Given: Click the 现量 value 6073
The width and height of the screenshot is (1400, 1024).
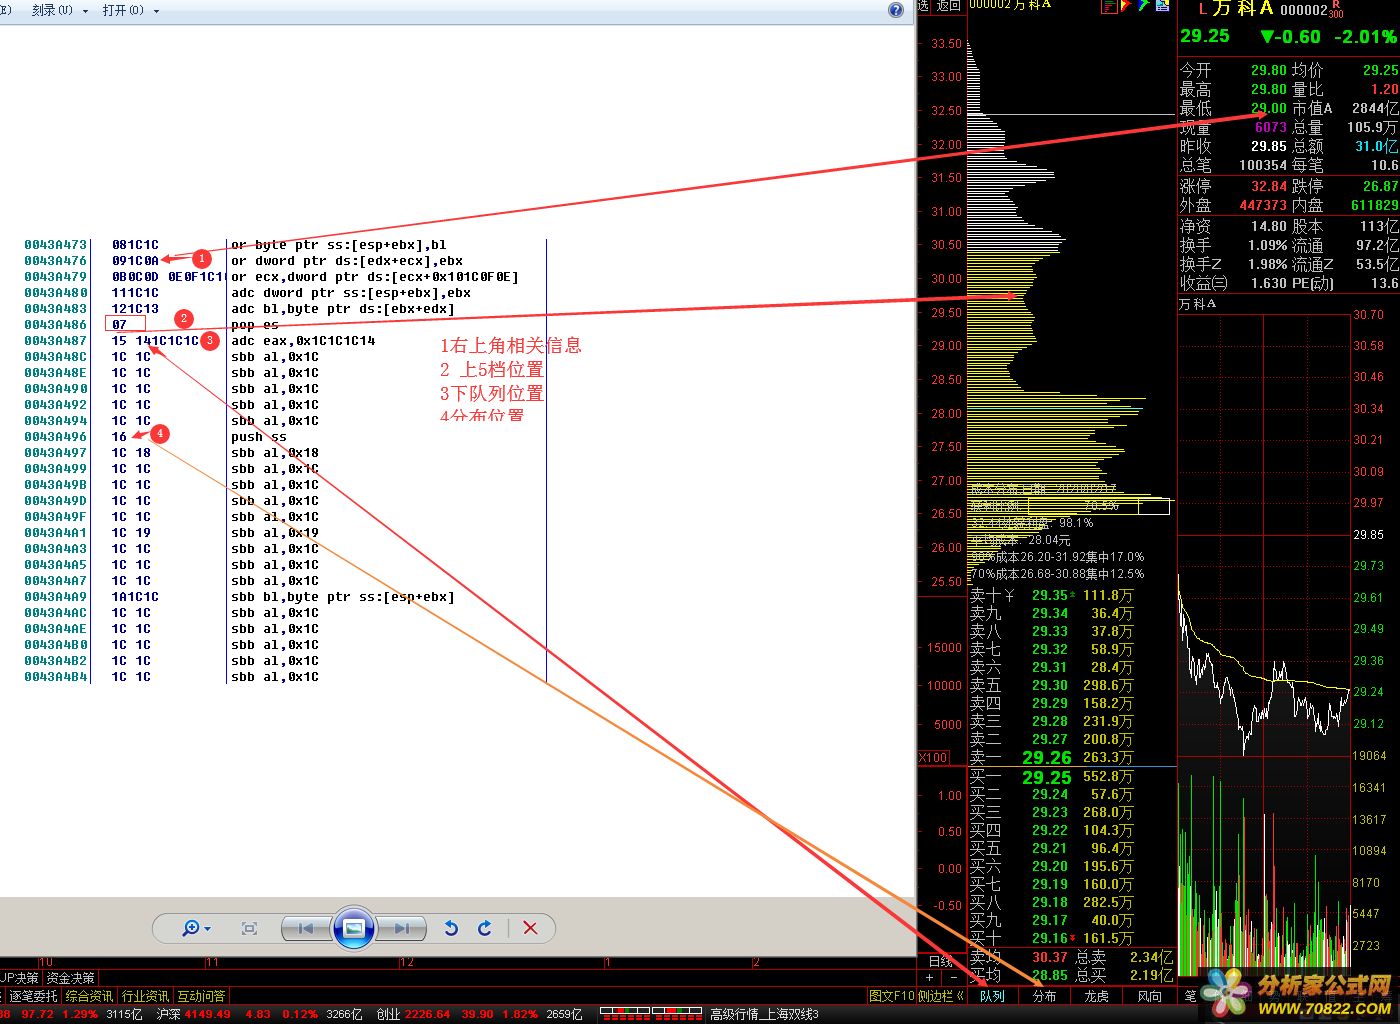Looking at the screenshot, I should click(1270, 127).
